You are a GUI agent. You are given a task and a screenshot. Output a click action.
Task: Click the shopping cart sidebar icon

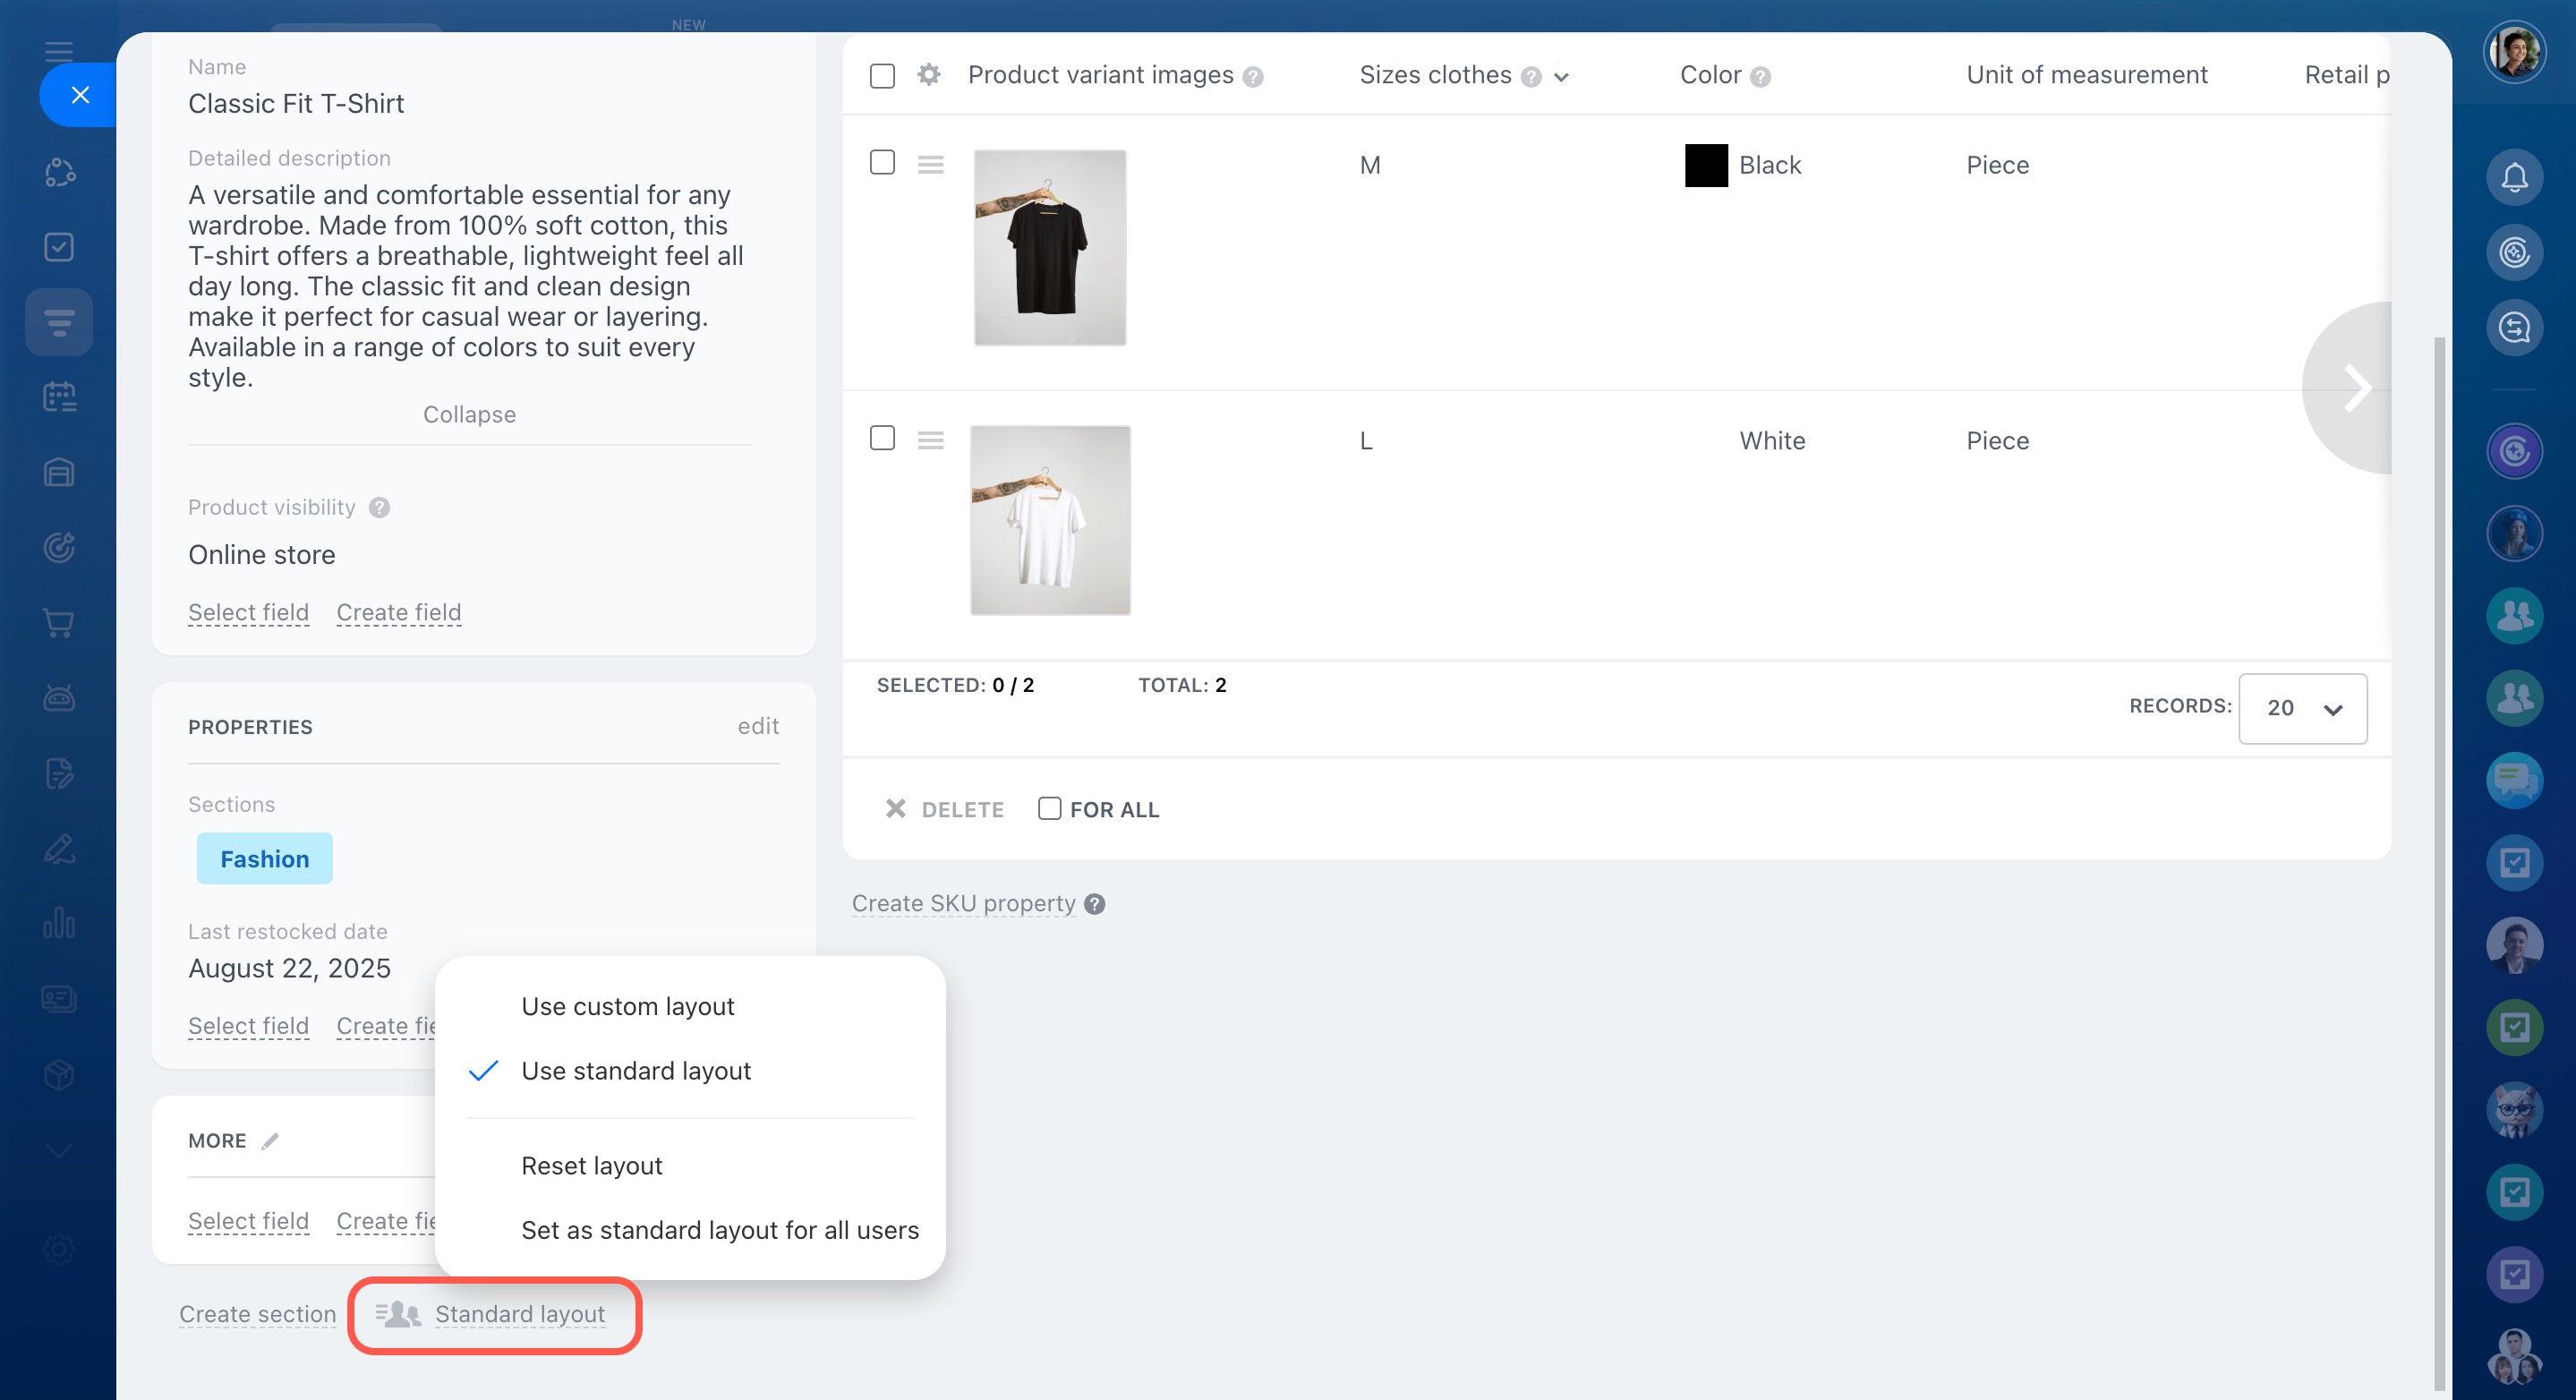(59, 623)
